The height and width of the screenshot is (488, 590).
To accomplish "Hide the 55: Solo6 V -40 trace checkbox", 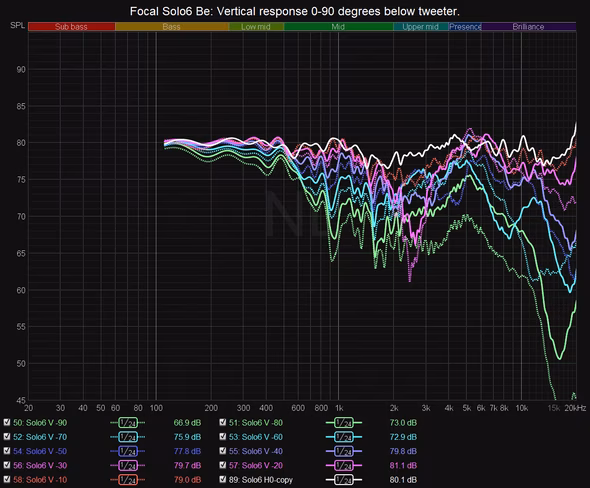I will (223, 451).
